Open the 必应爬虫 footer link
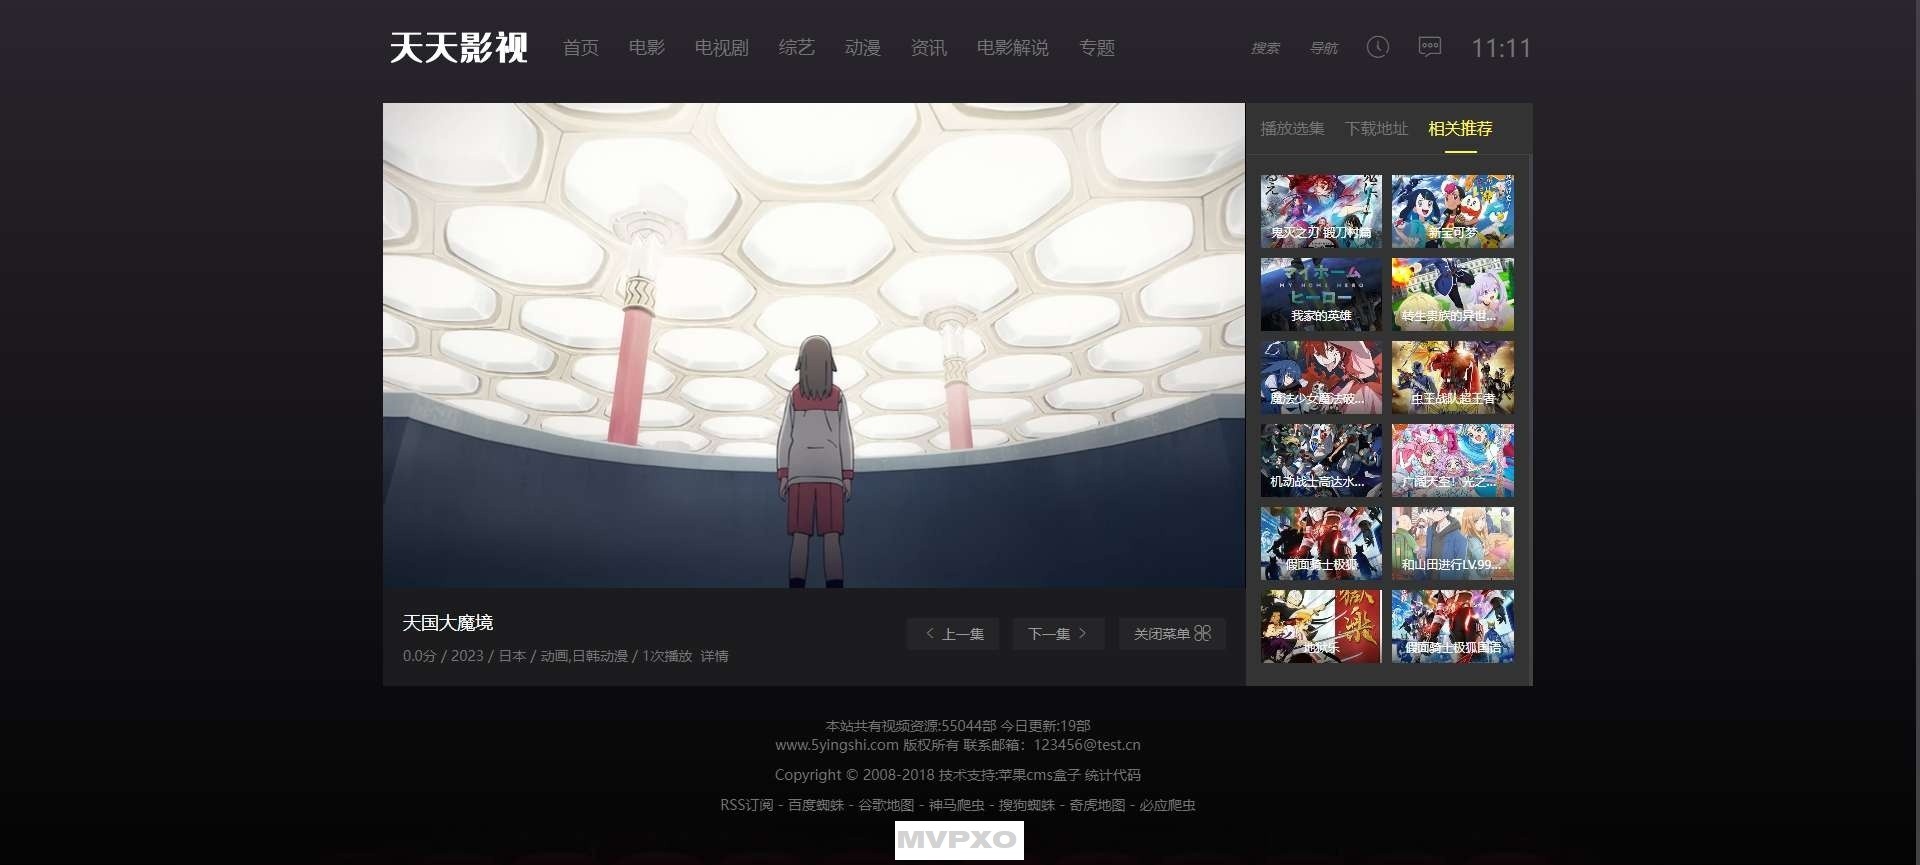The height and width of the screenshot is (865, 1920). pyautogui.click(x=1167, y=805)
